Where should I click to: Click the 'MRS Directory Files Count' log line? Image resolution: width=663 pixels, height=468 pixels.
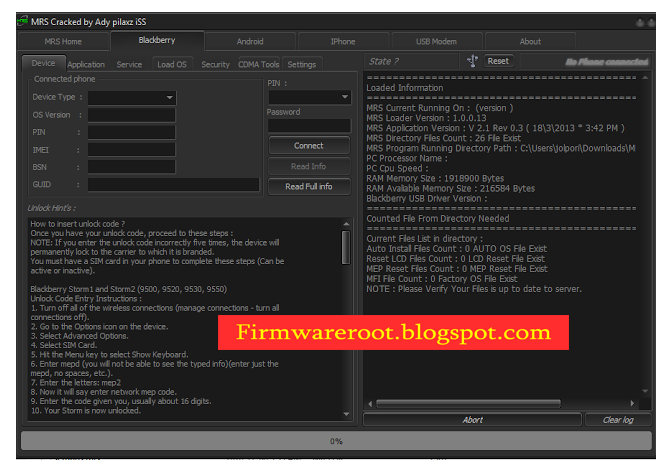click(444, 138)
